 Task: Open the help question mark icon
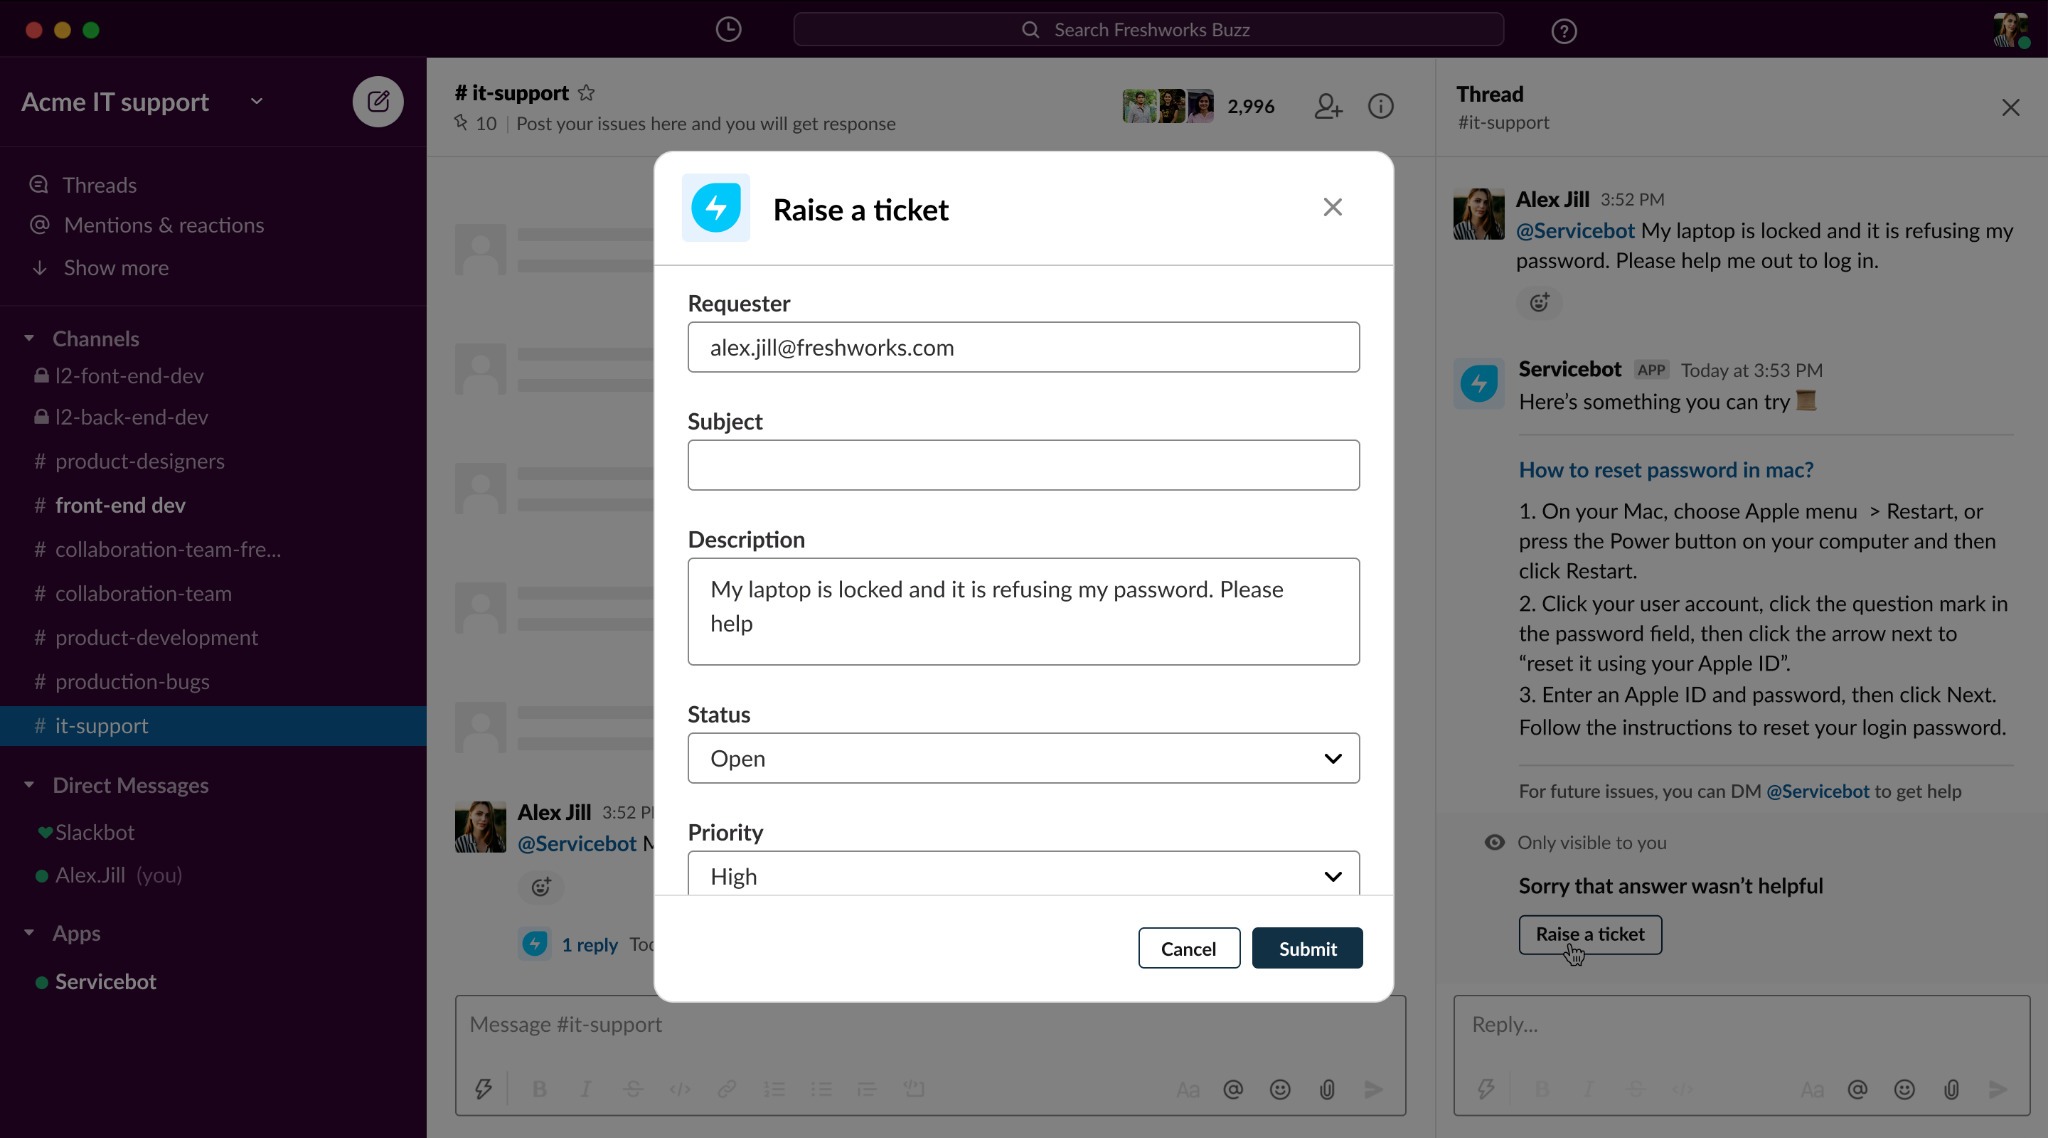pyautogui.click(x=1564, y=31)
